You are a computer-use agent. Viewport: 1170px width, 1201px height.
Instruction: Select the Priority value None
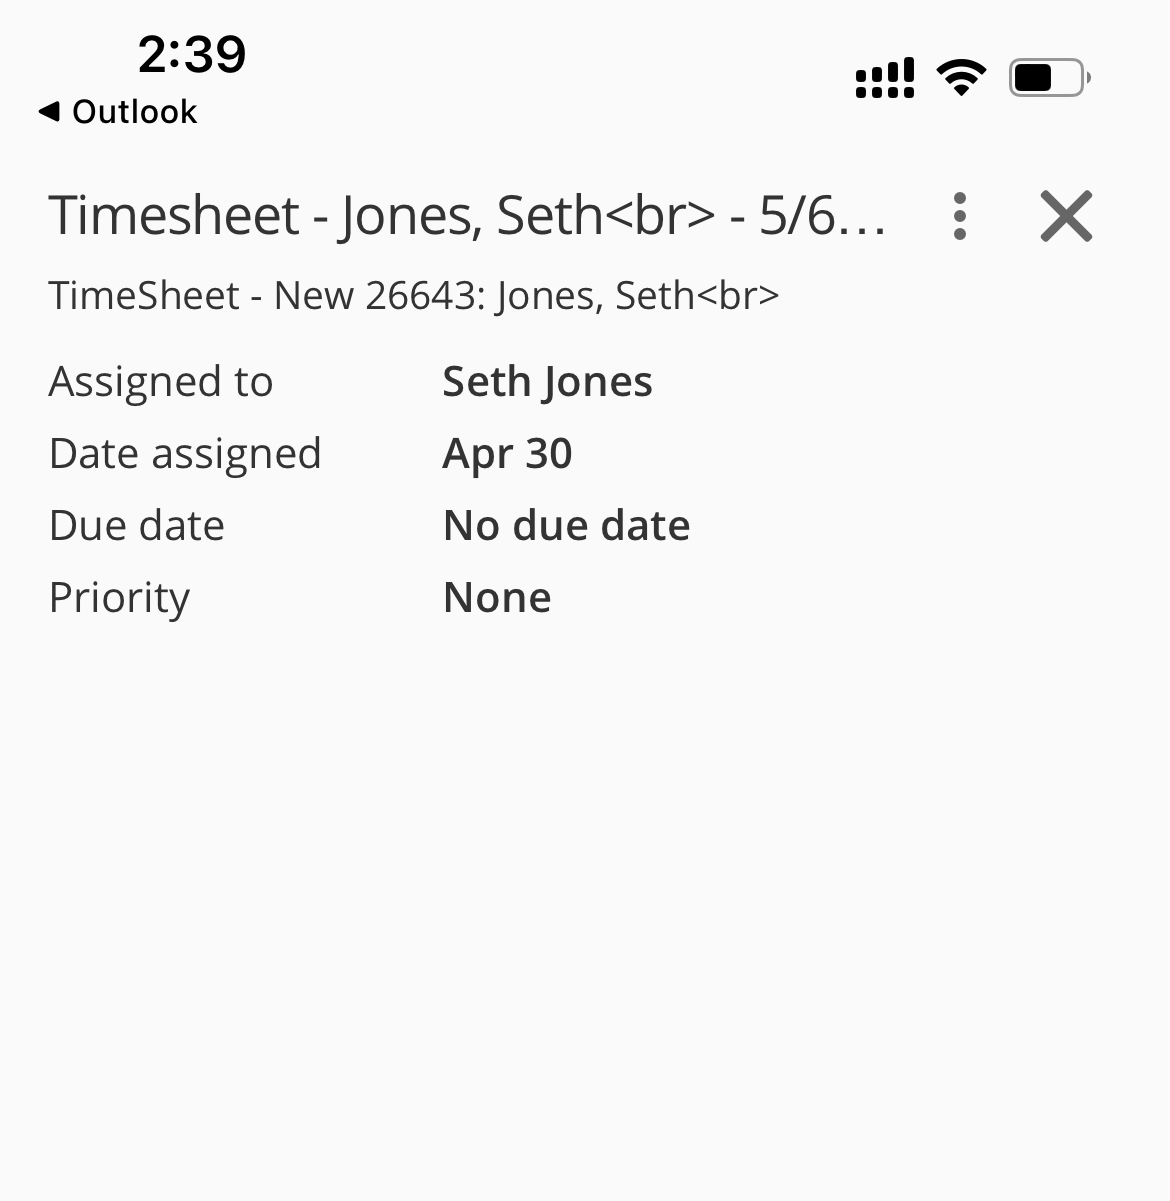(x=497, y=598)
